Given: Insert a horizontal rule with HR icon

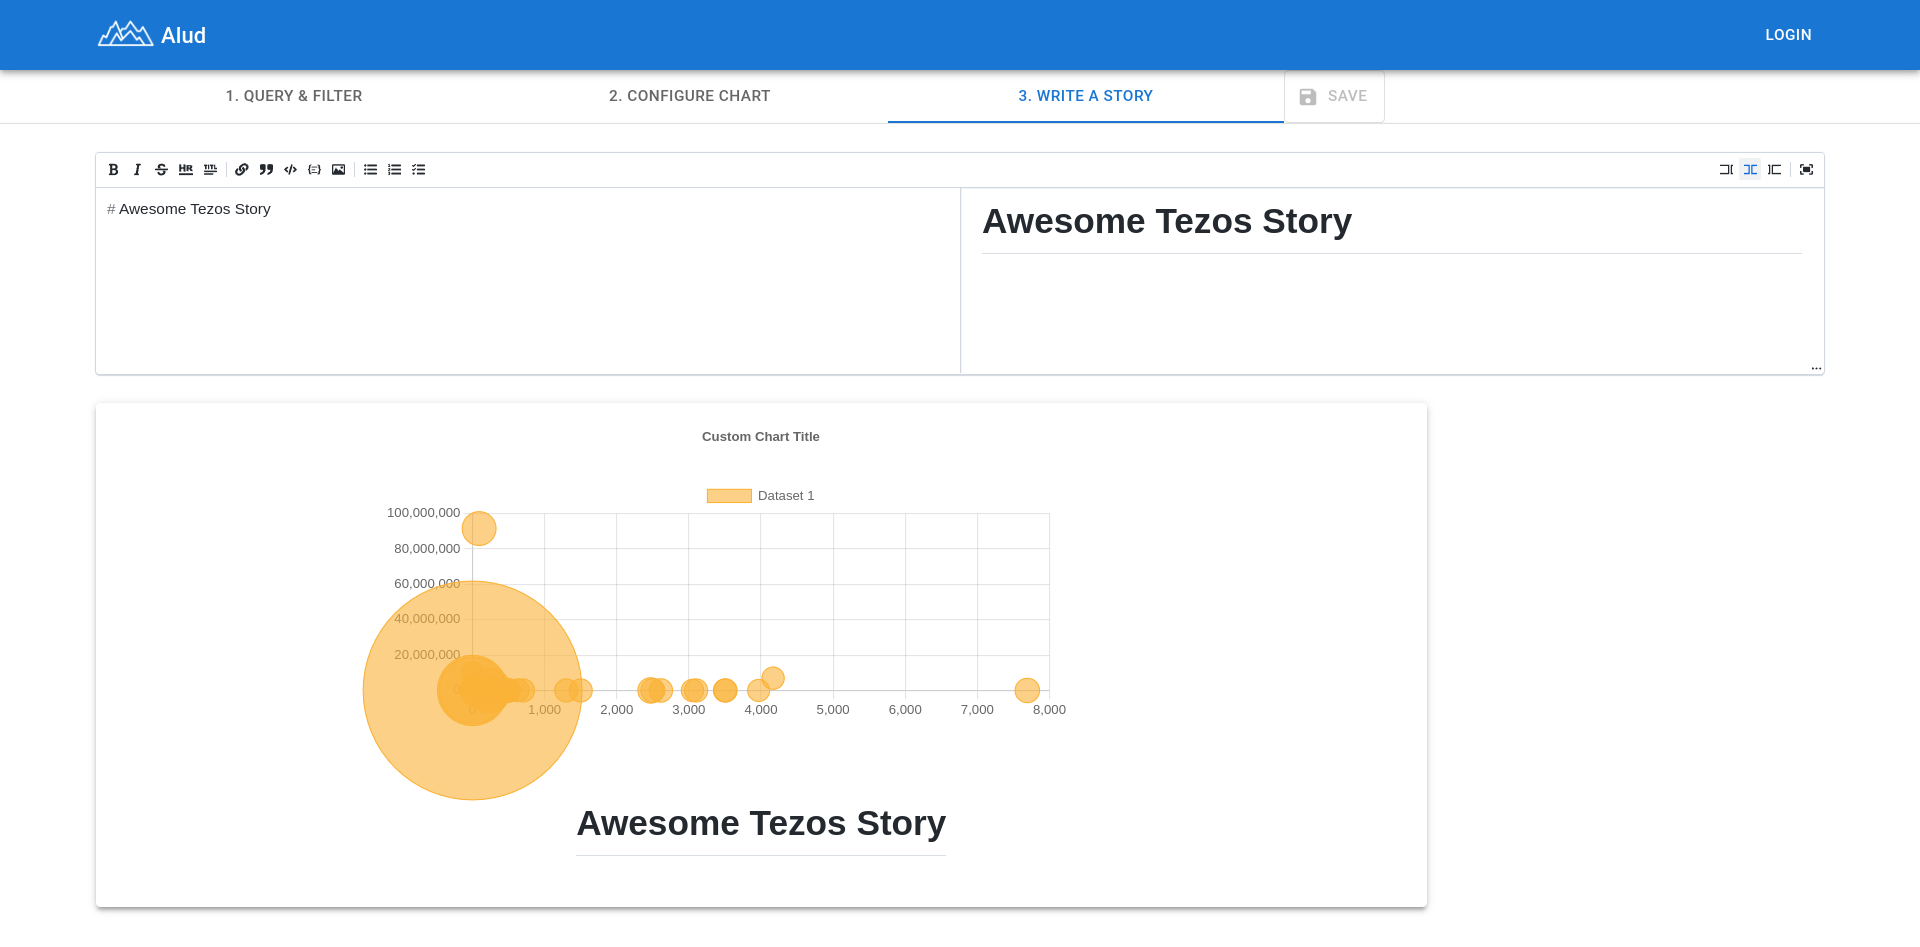Looking at the screenshot, I should (x=185, y=170).
